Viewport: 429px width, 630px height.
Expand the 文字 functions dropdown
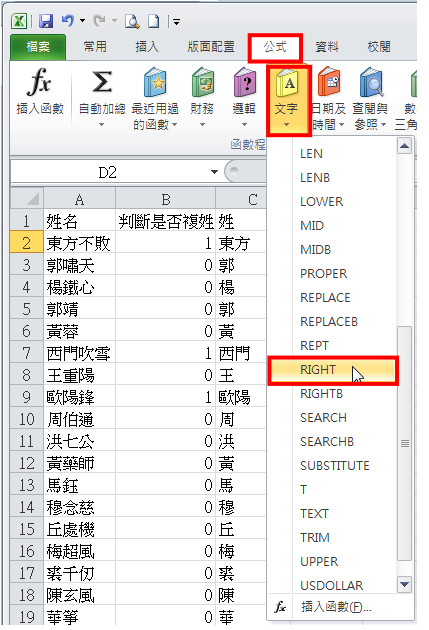tap(286, 125)
